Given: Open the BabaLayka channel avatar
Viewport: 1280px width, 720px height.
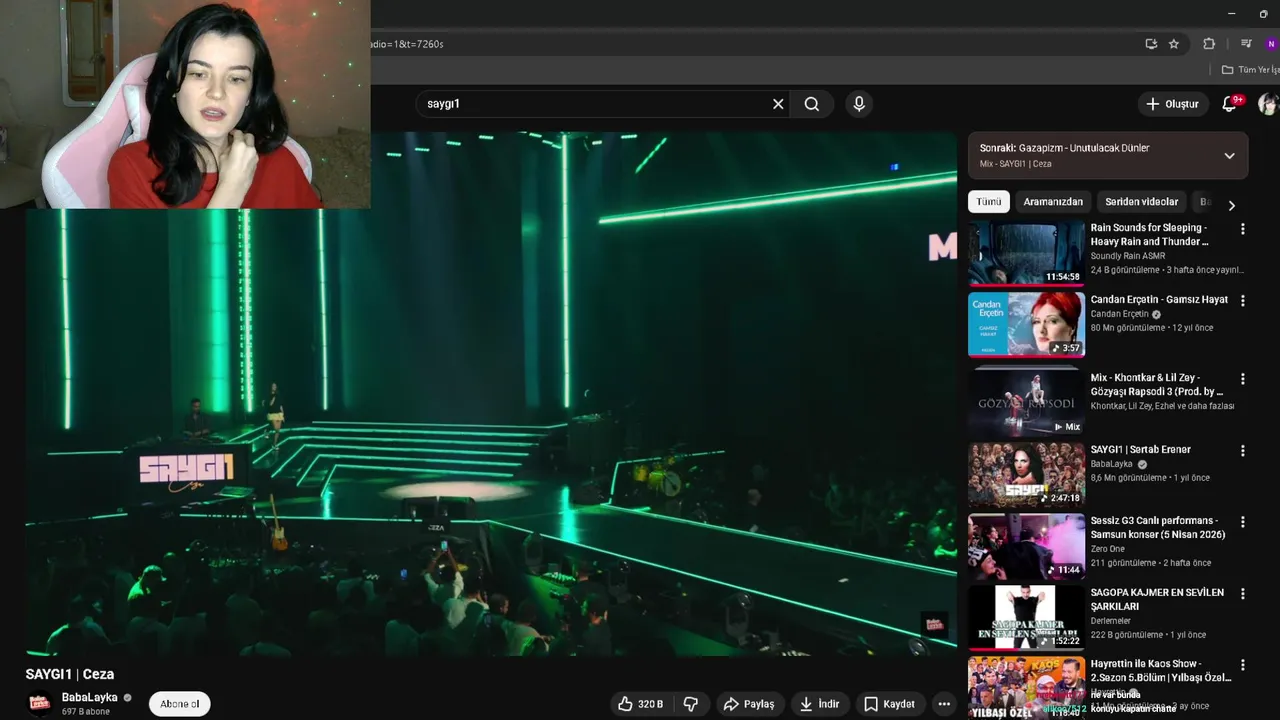Looking at the screenshot, I should (x=40, y=704).
